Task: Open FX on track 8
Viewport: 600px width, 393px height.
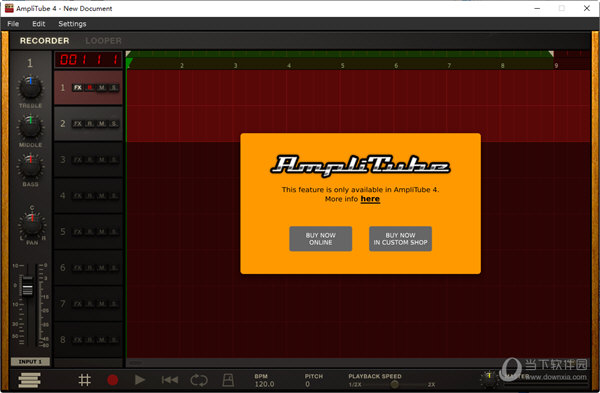Action: (78, 340)
